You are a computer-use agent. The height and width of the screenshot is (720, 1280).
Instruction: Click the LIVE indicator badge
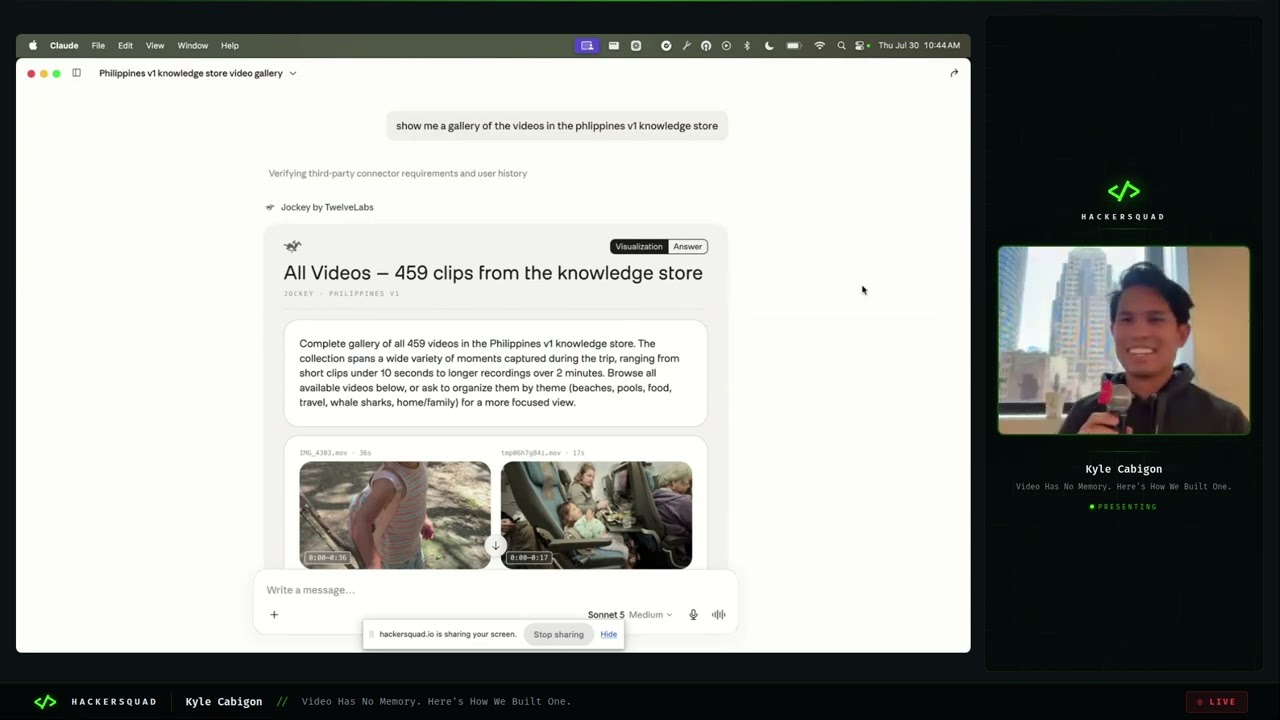pyautogui.click(x=1217, y=702)
